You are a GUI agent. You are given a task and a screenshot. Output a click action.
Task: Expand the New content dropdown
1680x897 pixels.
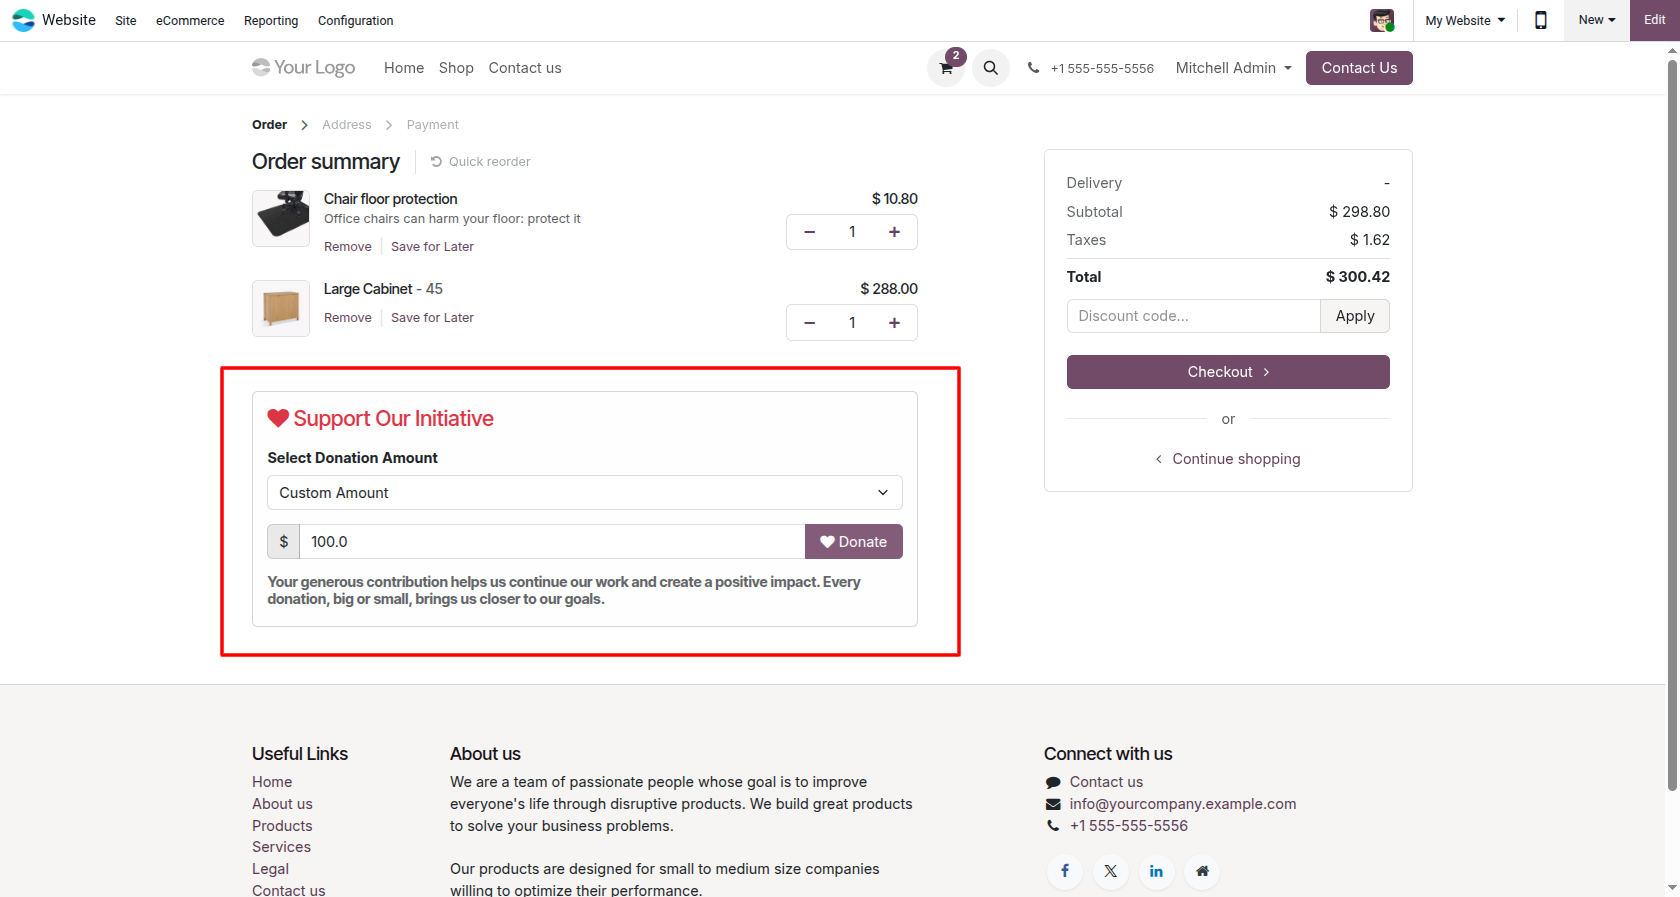tap(1597, 20)
